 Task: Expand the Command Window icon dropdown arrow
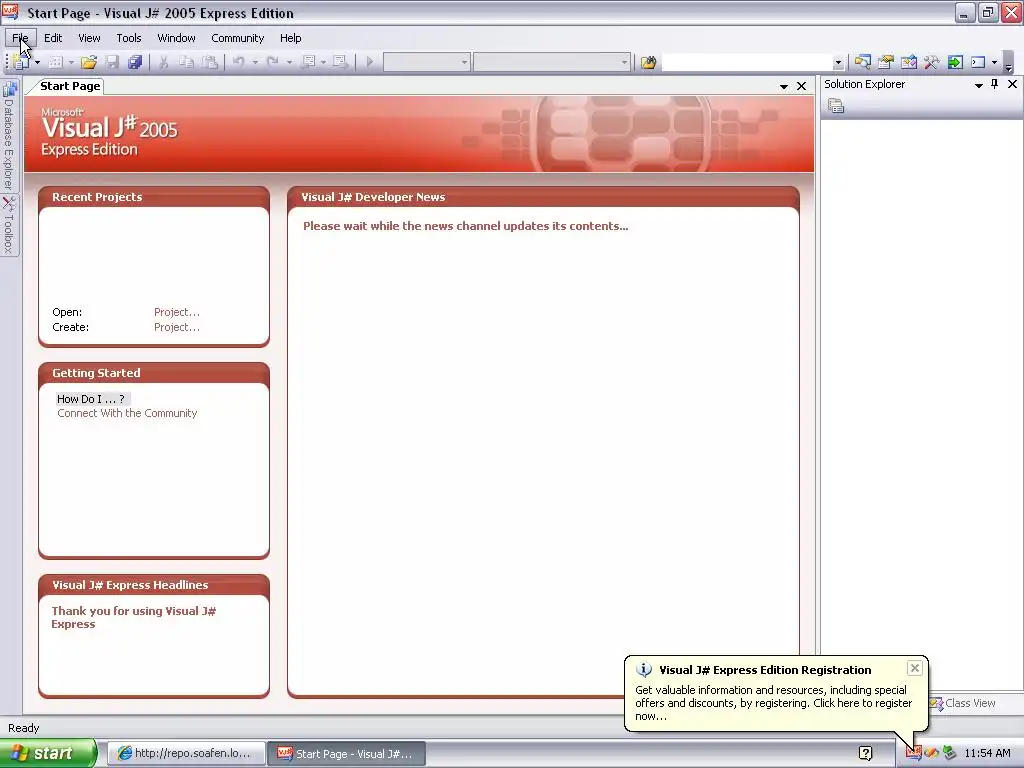pos(994,62)
